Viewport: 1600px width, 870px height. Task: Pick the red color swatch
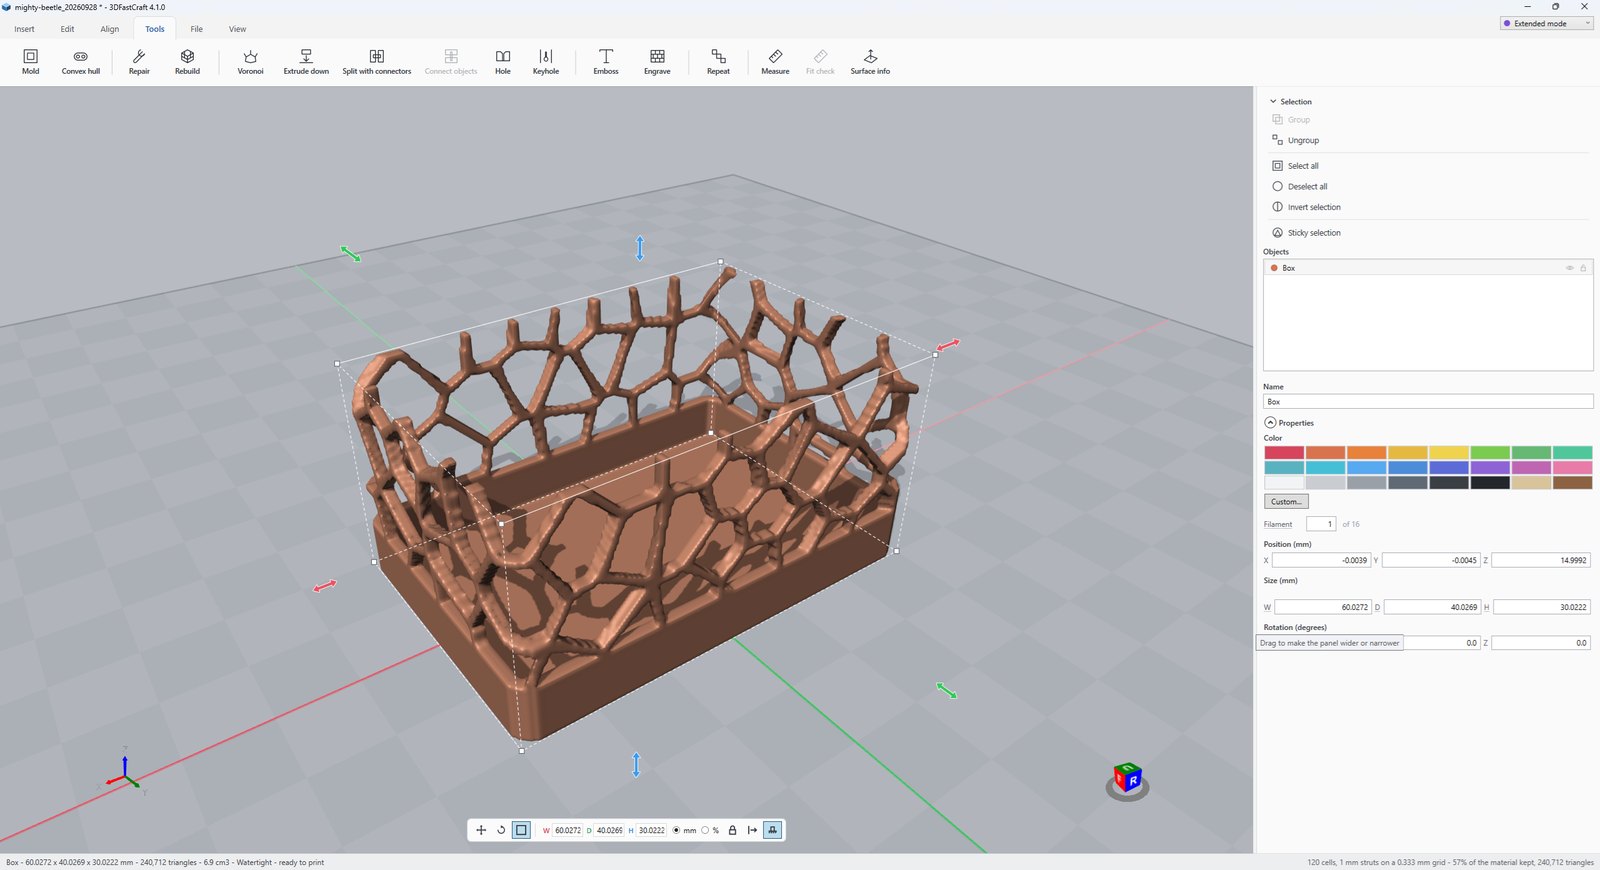pos(1284,453)
